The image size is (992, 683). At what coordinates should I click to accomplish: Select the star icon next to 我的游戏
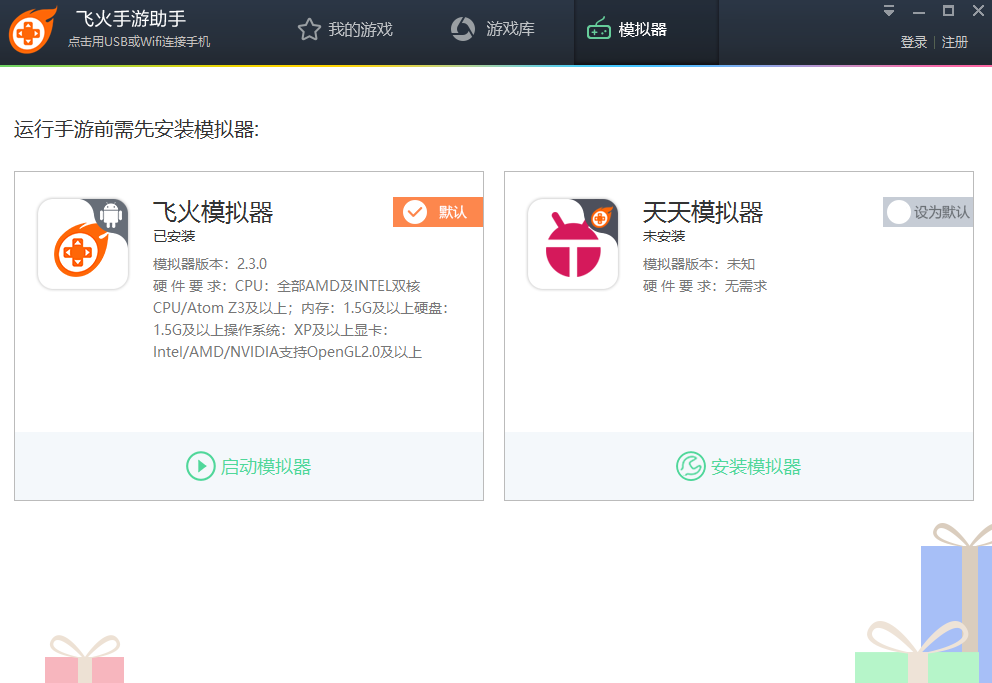(308, 29)
